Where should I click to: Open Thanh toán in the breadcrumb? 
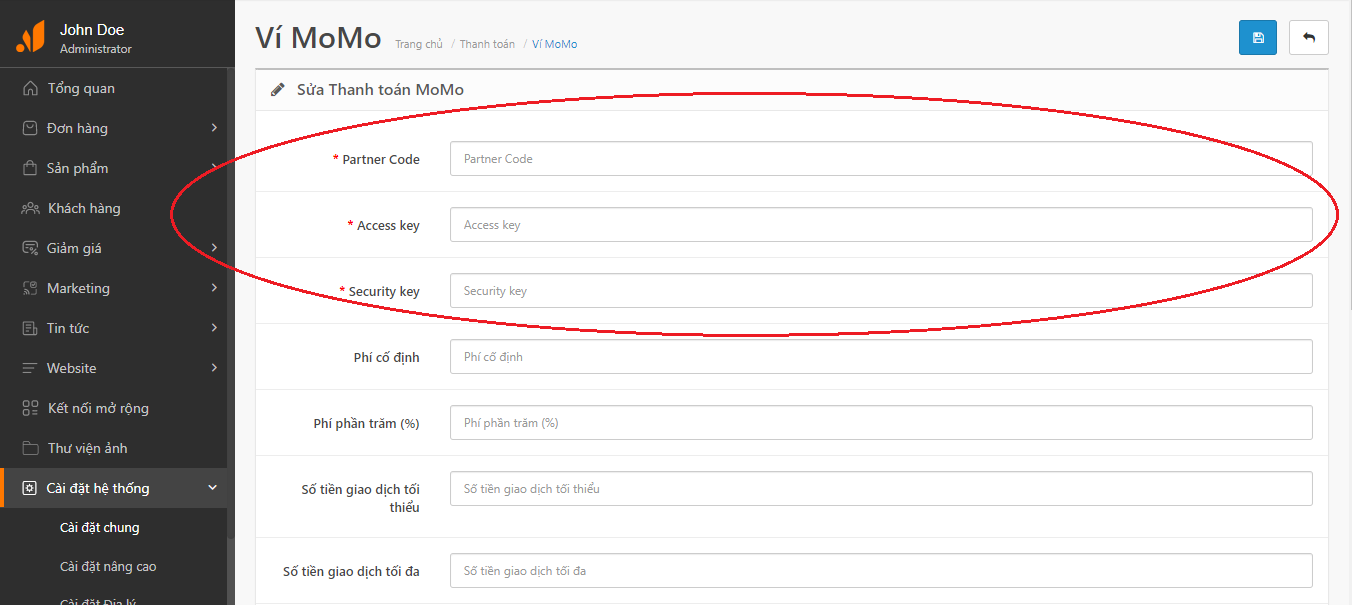[x=488, y=44]
